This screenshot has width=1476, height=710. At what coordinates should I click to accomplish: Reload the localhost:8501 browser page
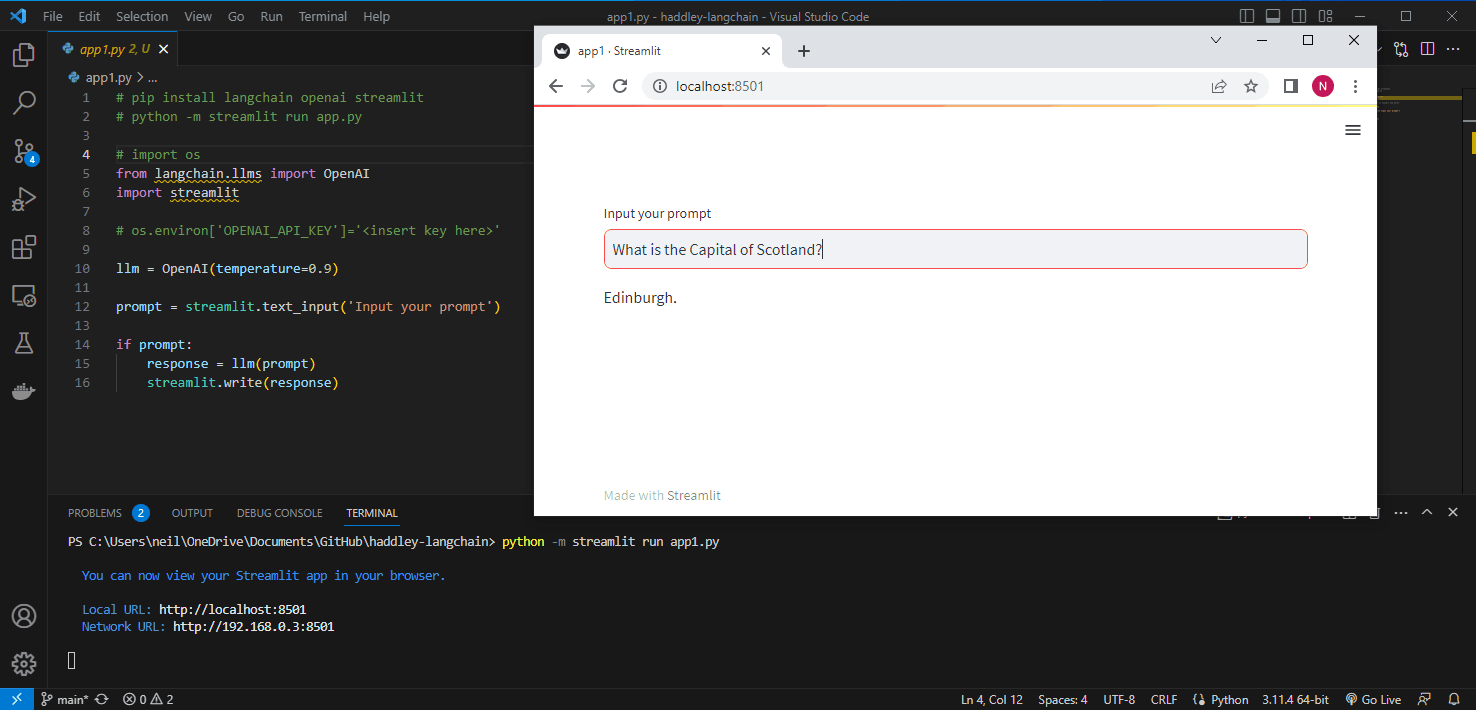620,86
